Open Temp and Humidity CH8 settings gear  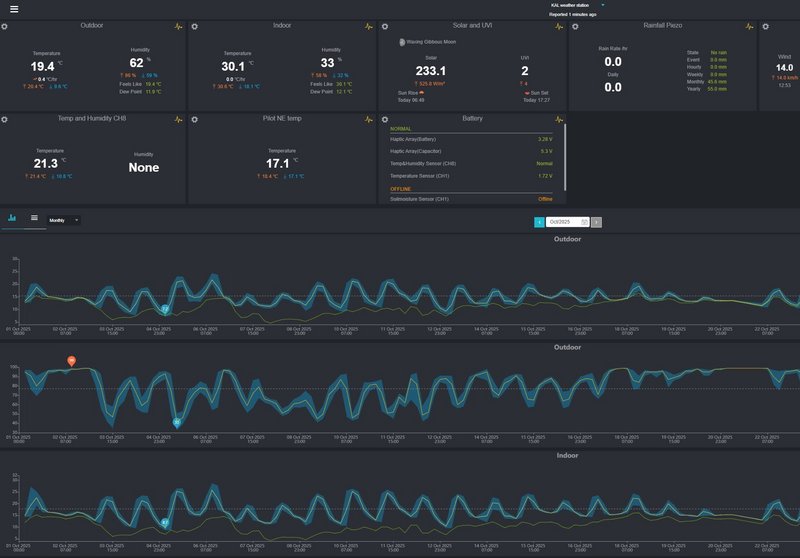point(5,119)
